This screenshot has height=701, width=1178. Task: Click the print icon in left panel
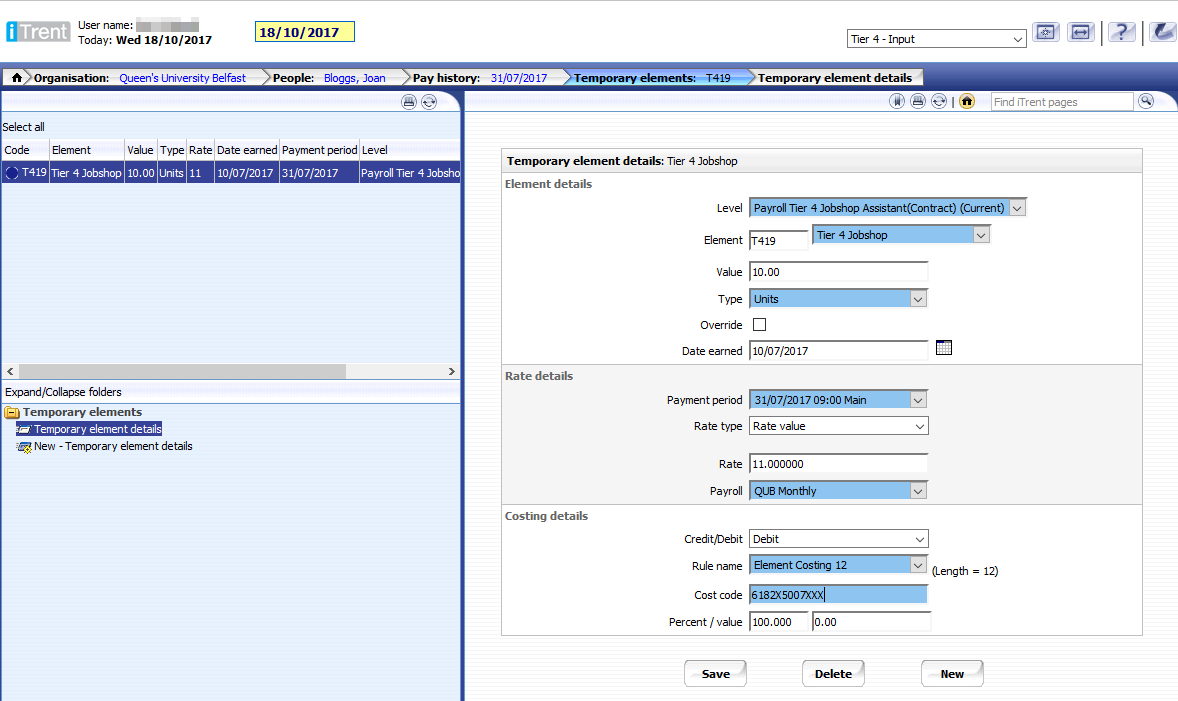(x=408, y=101)
